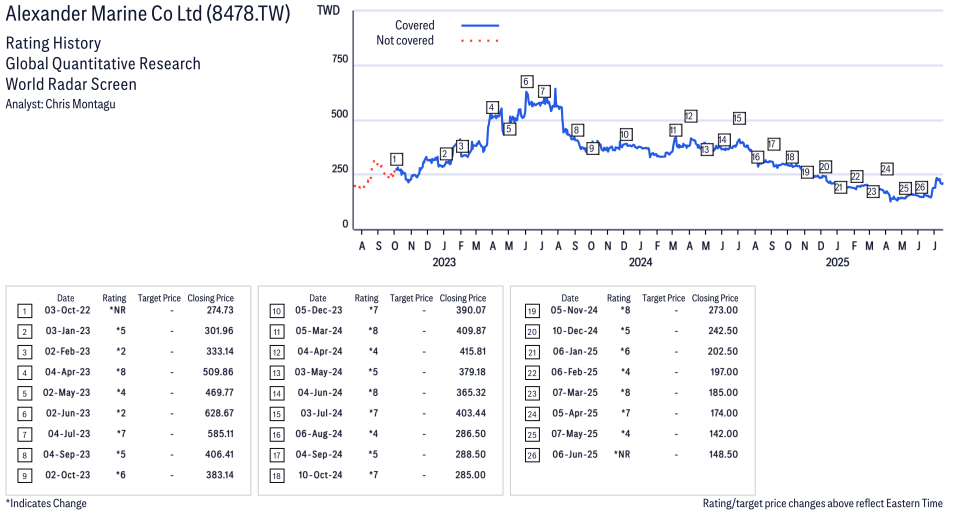Click chart marker 15 on the chart
Image resolution: width=954 pixels, height=510 pixels.
(x=738, y=118)
